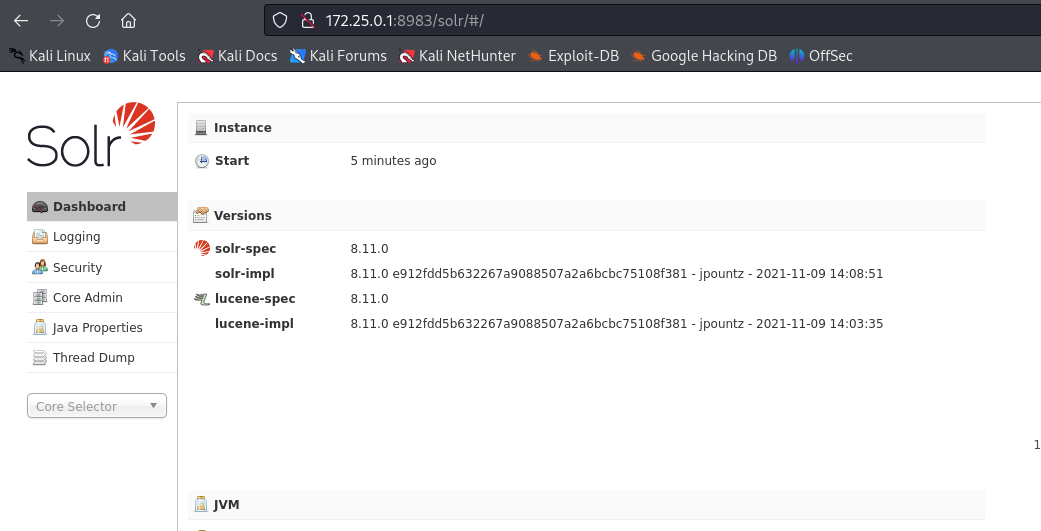Viewport: 1041px width, 531px height.
Task: Click the Versions section heading
Action: coord(242,215)
